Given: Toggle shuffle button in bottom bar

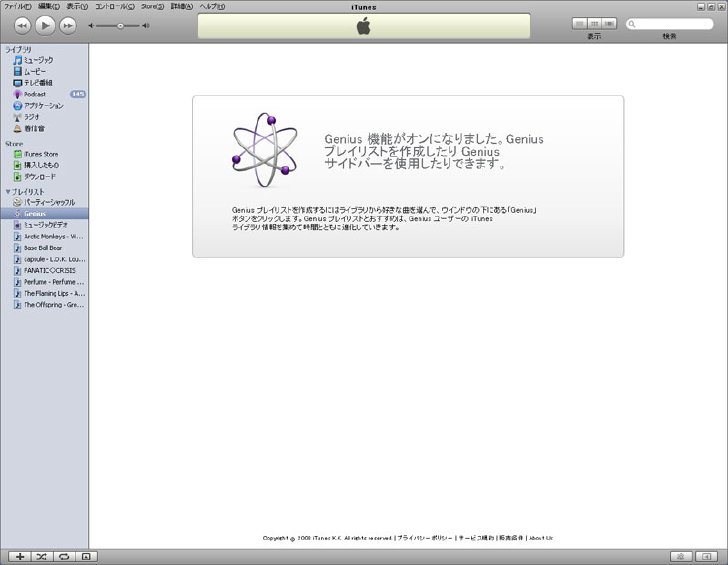Looking at the screenshot, I should pyautogui.click(x=42, y=557).
